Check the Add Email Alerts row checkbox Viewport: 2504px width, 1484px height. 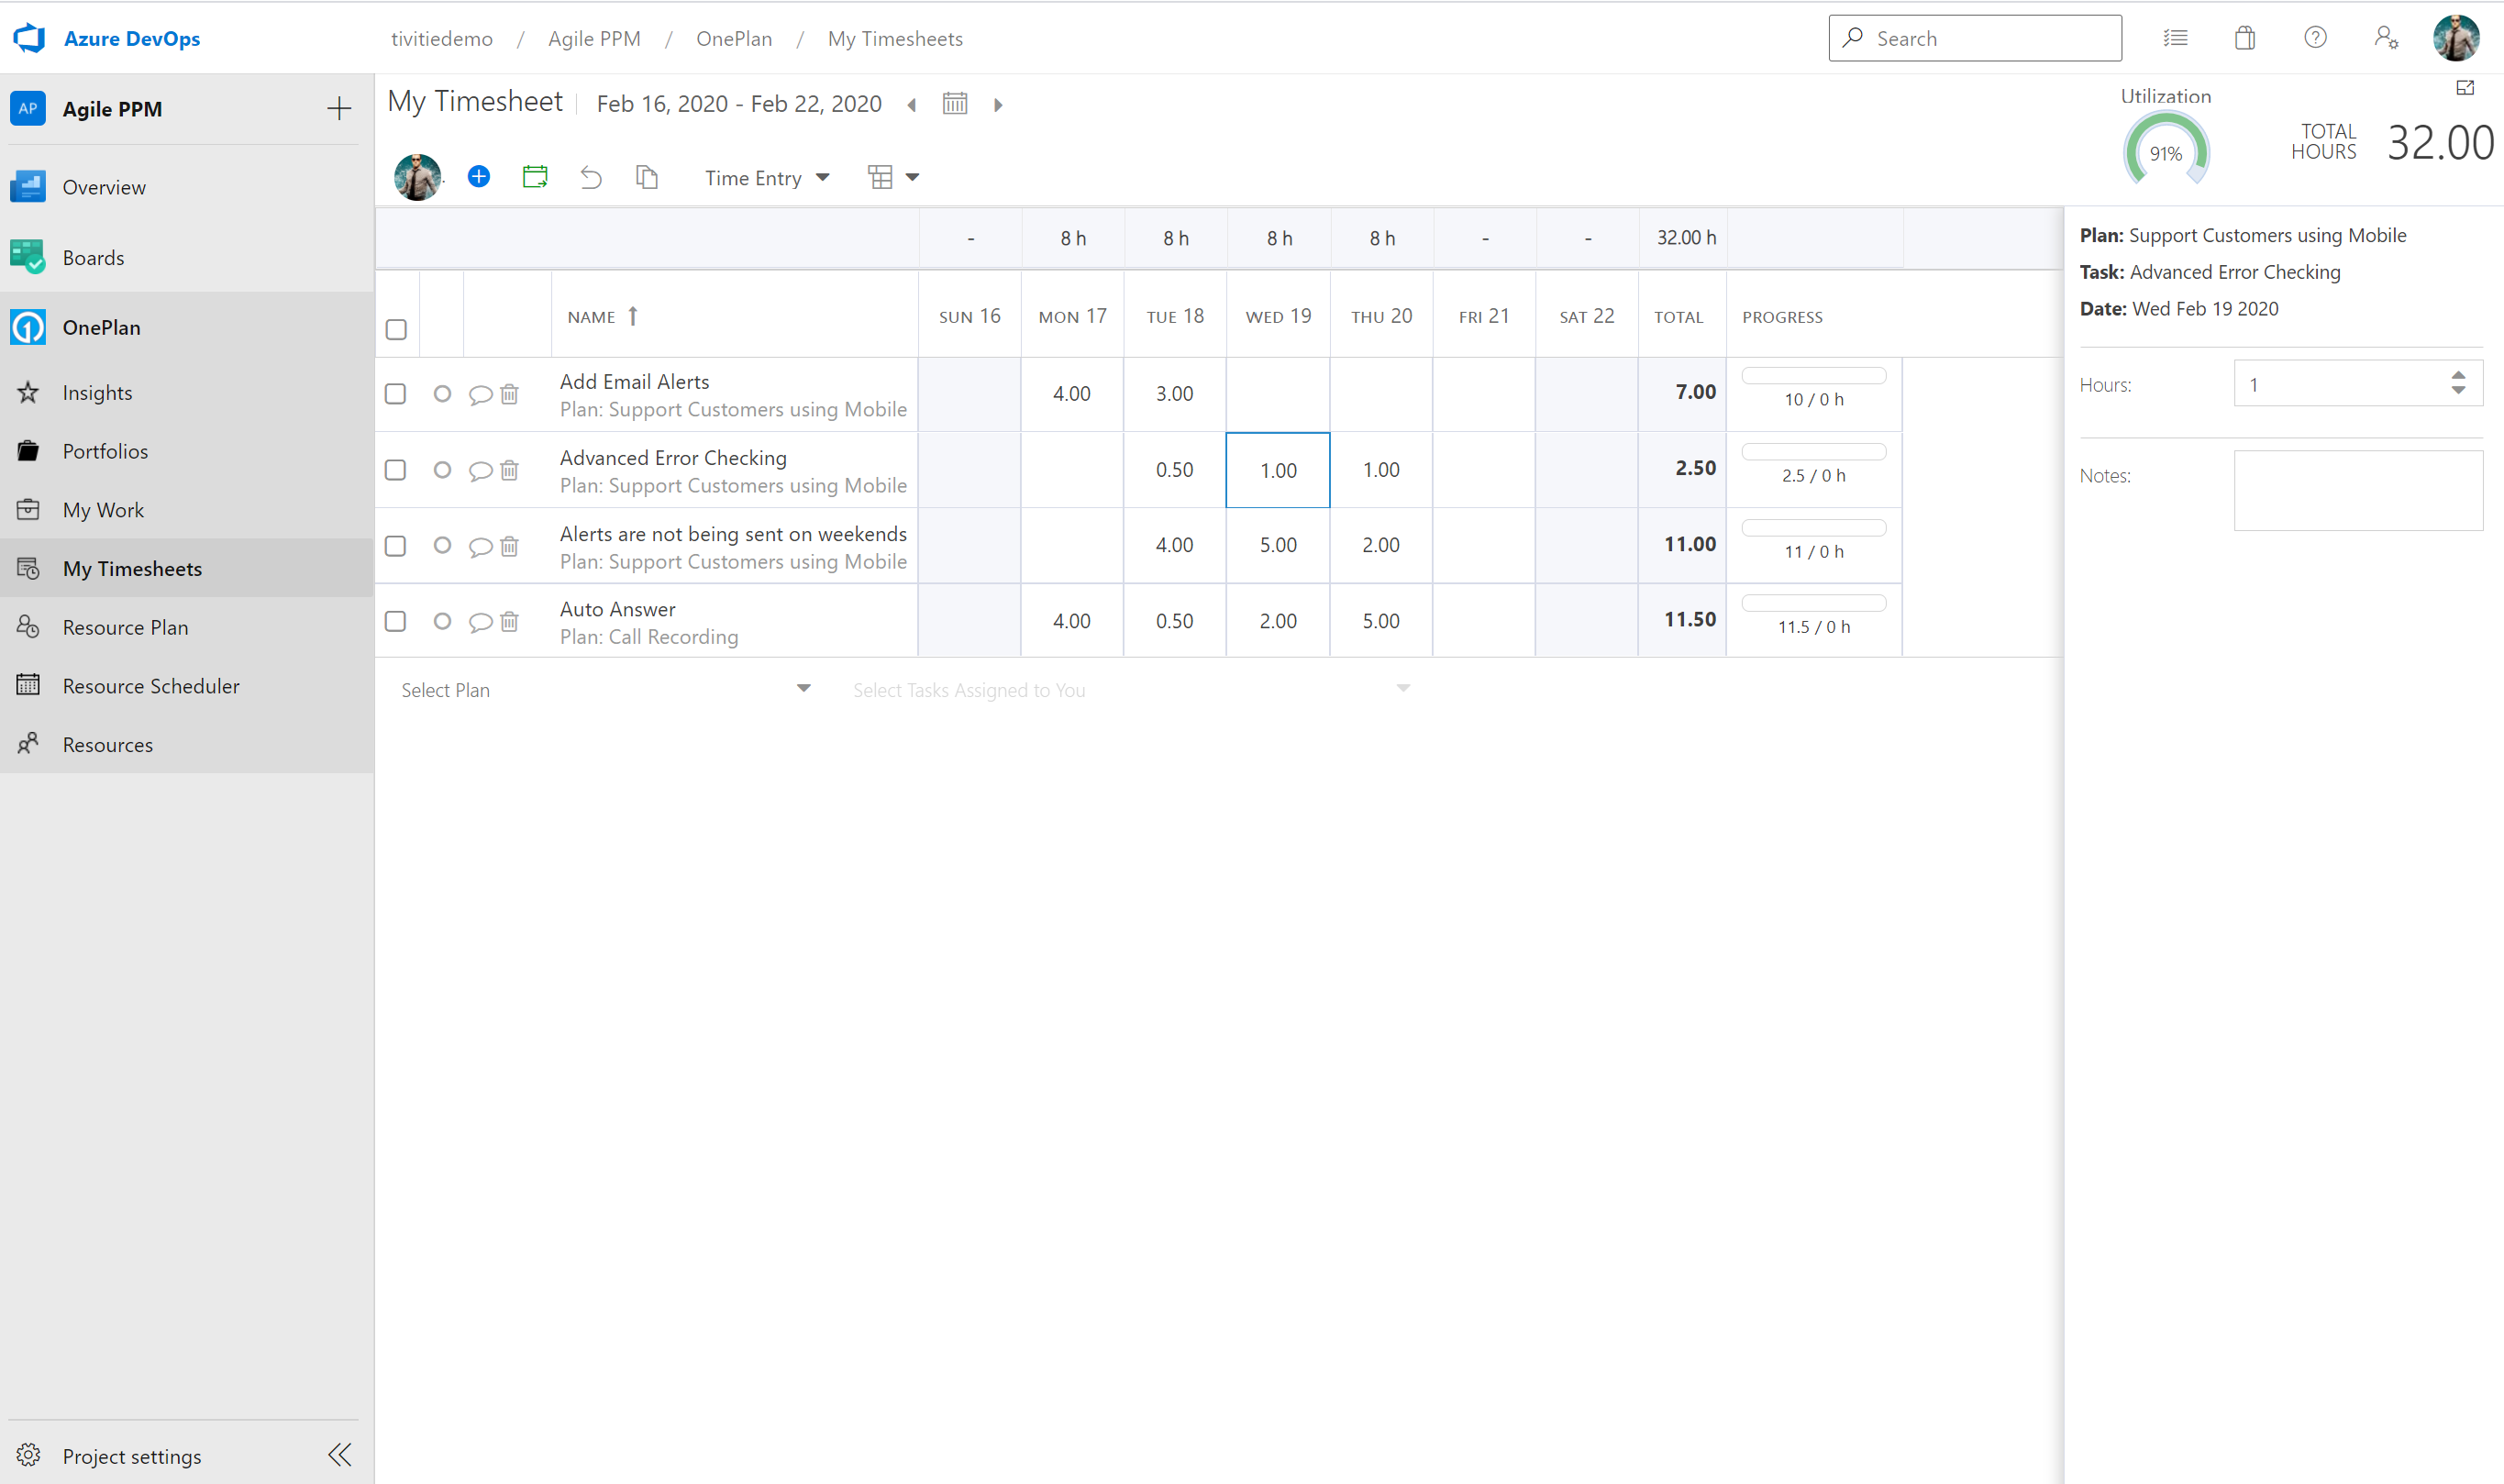[x=395, y=394]
